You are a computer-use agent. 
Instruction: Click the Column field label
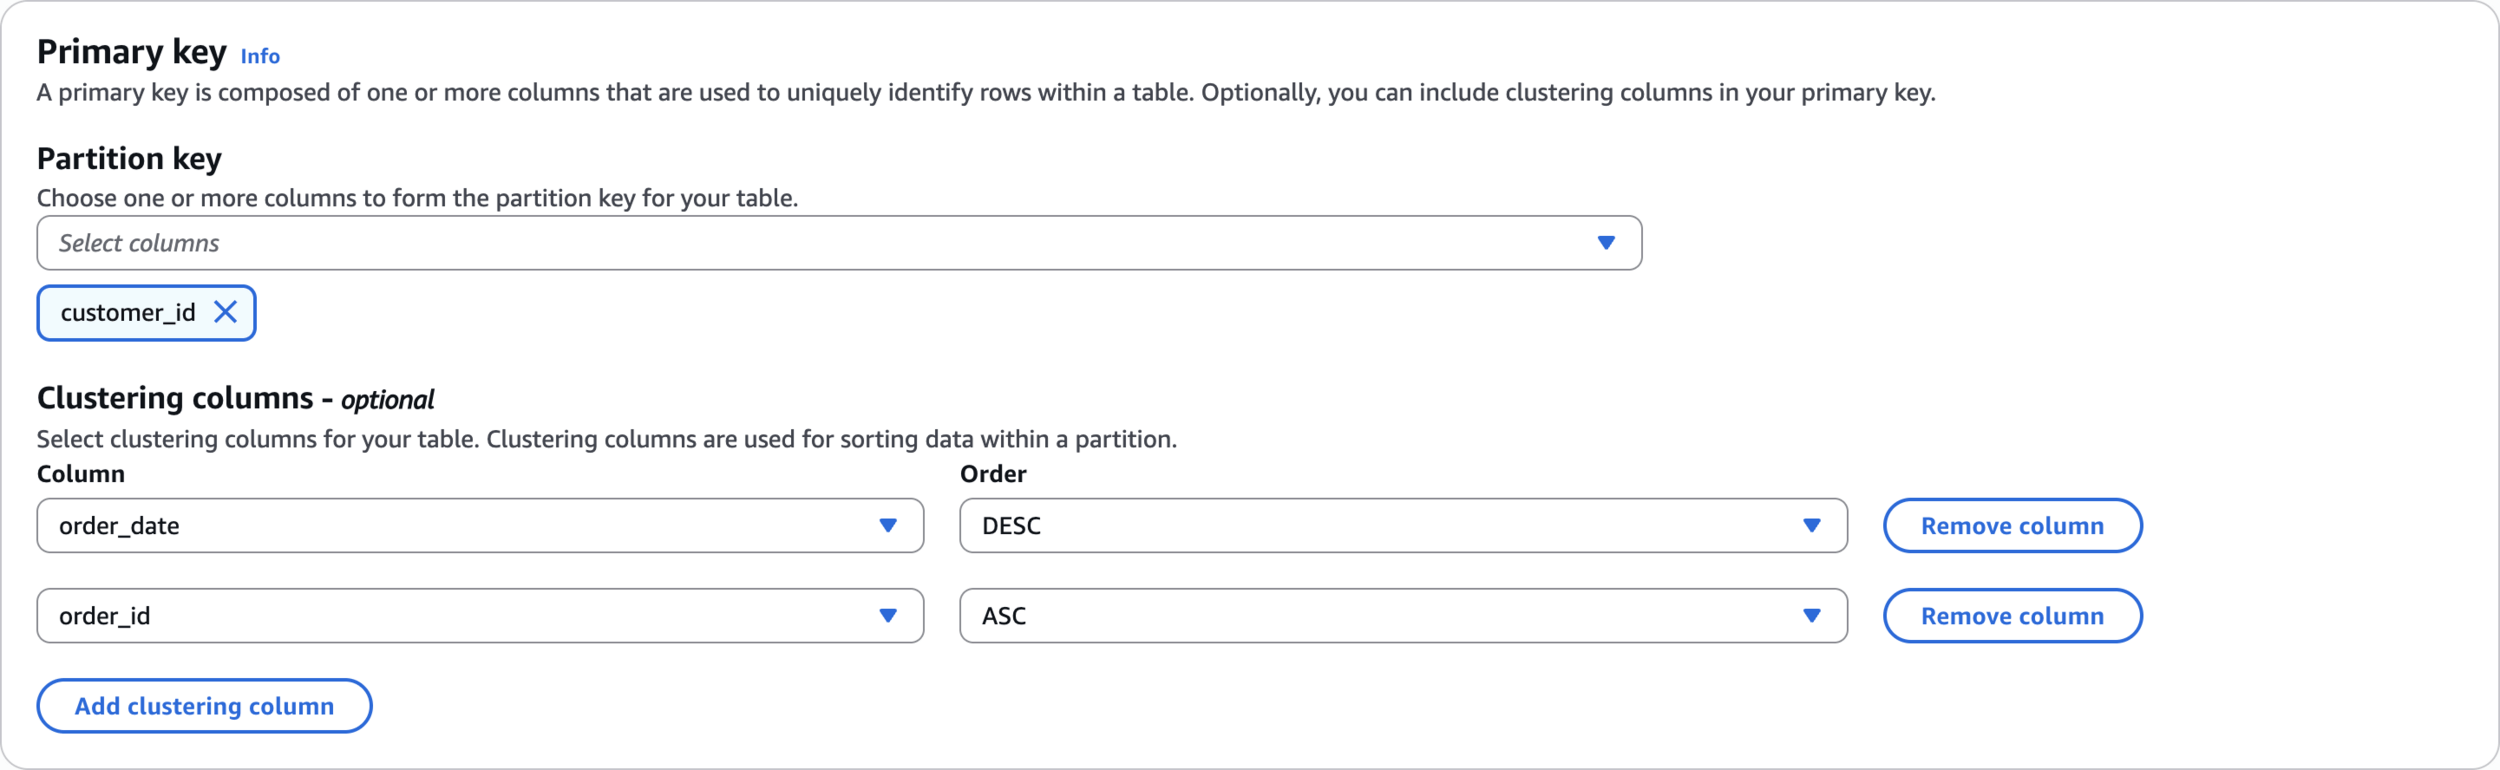(x=81, y=474)
